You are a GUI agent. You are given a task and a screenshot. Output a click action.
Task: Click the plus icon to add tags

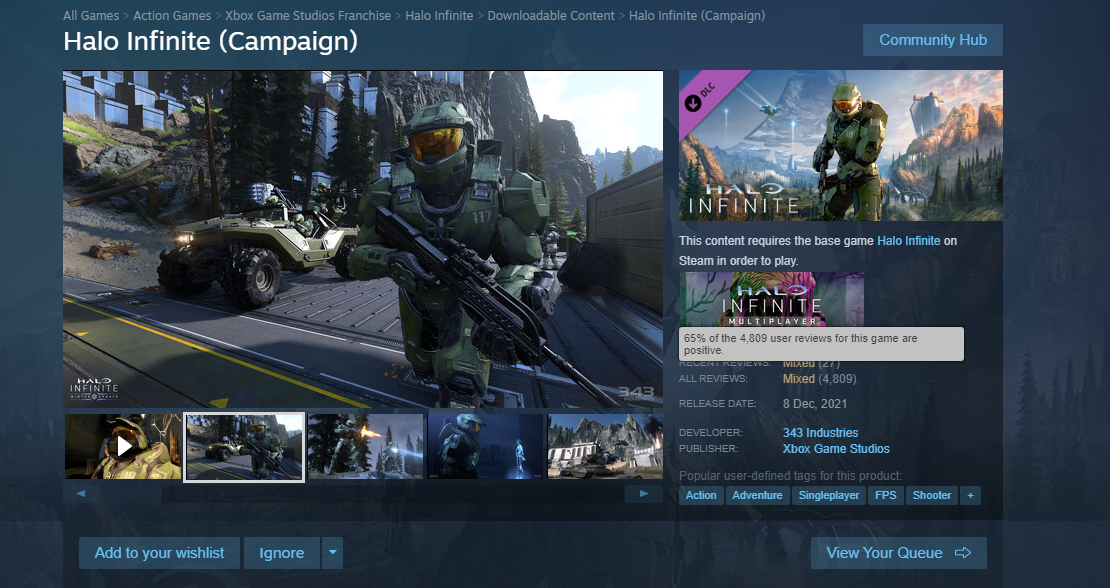click(x=970, y=495)
